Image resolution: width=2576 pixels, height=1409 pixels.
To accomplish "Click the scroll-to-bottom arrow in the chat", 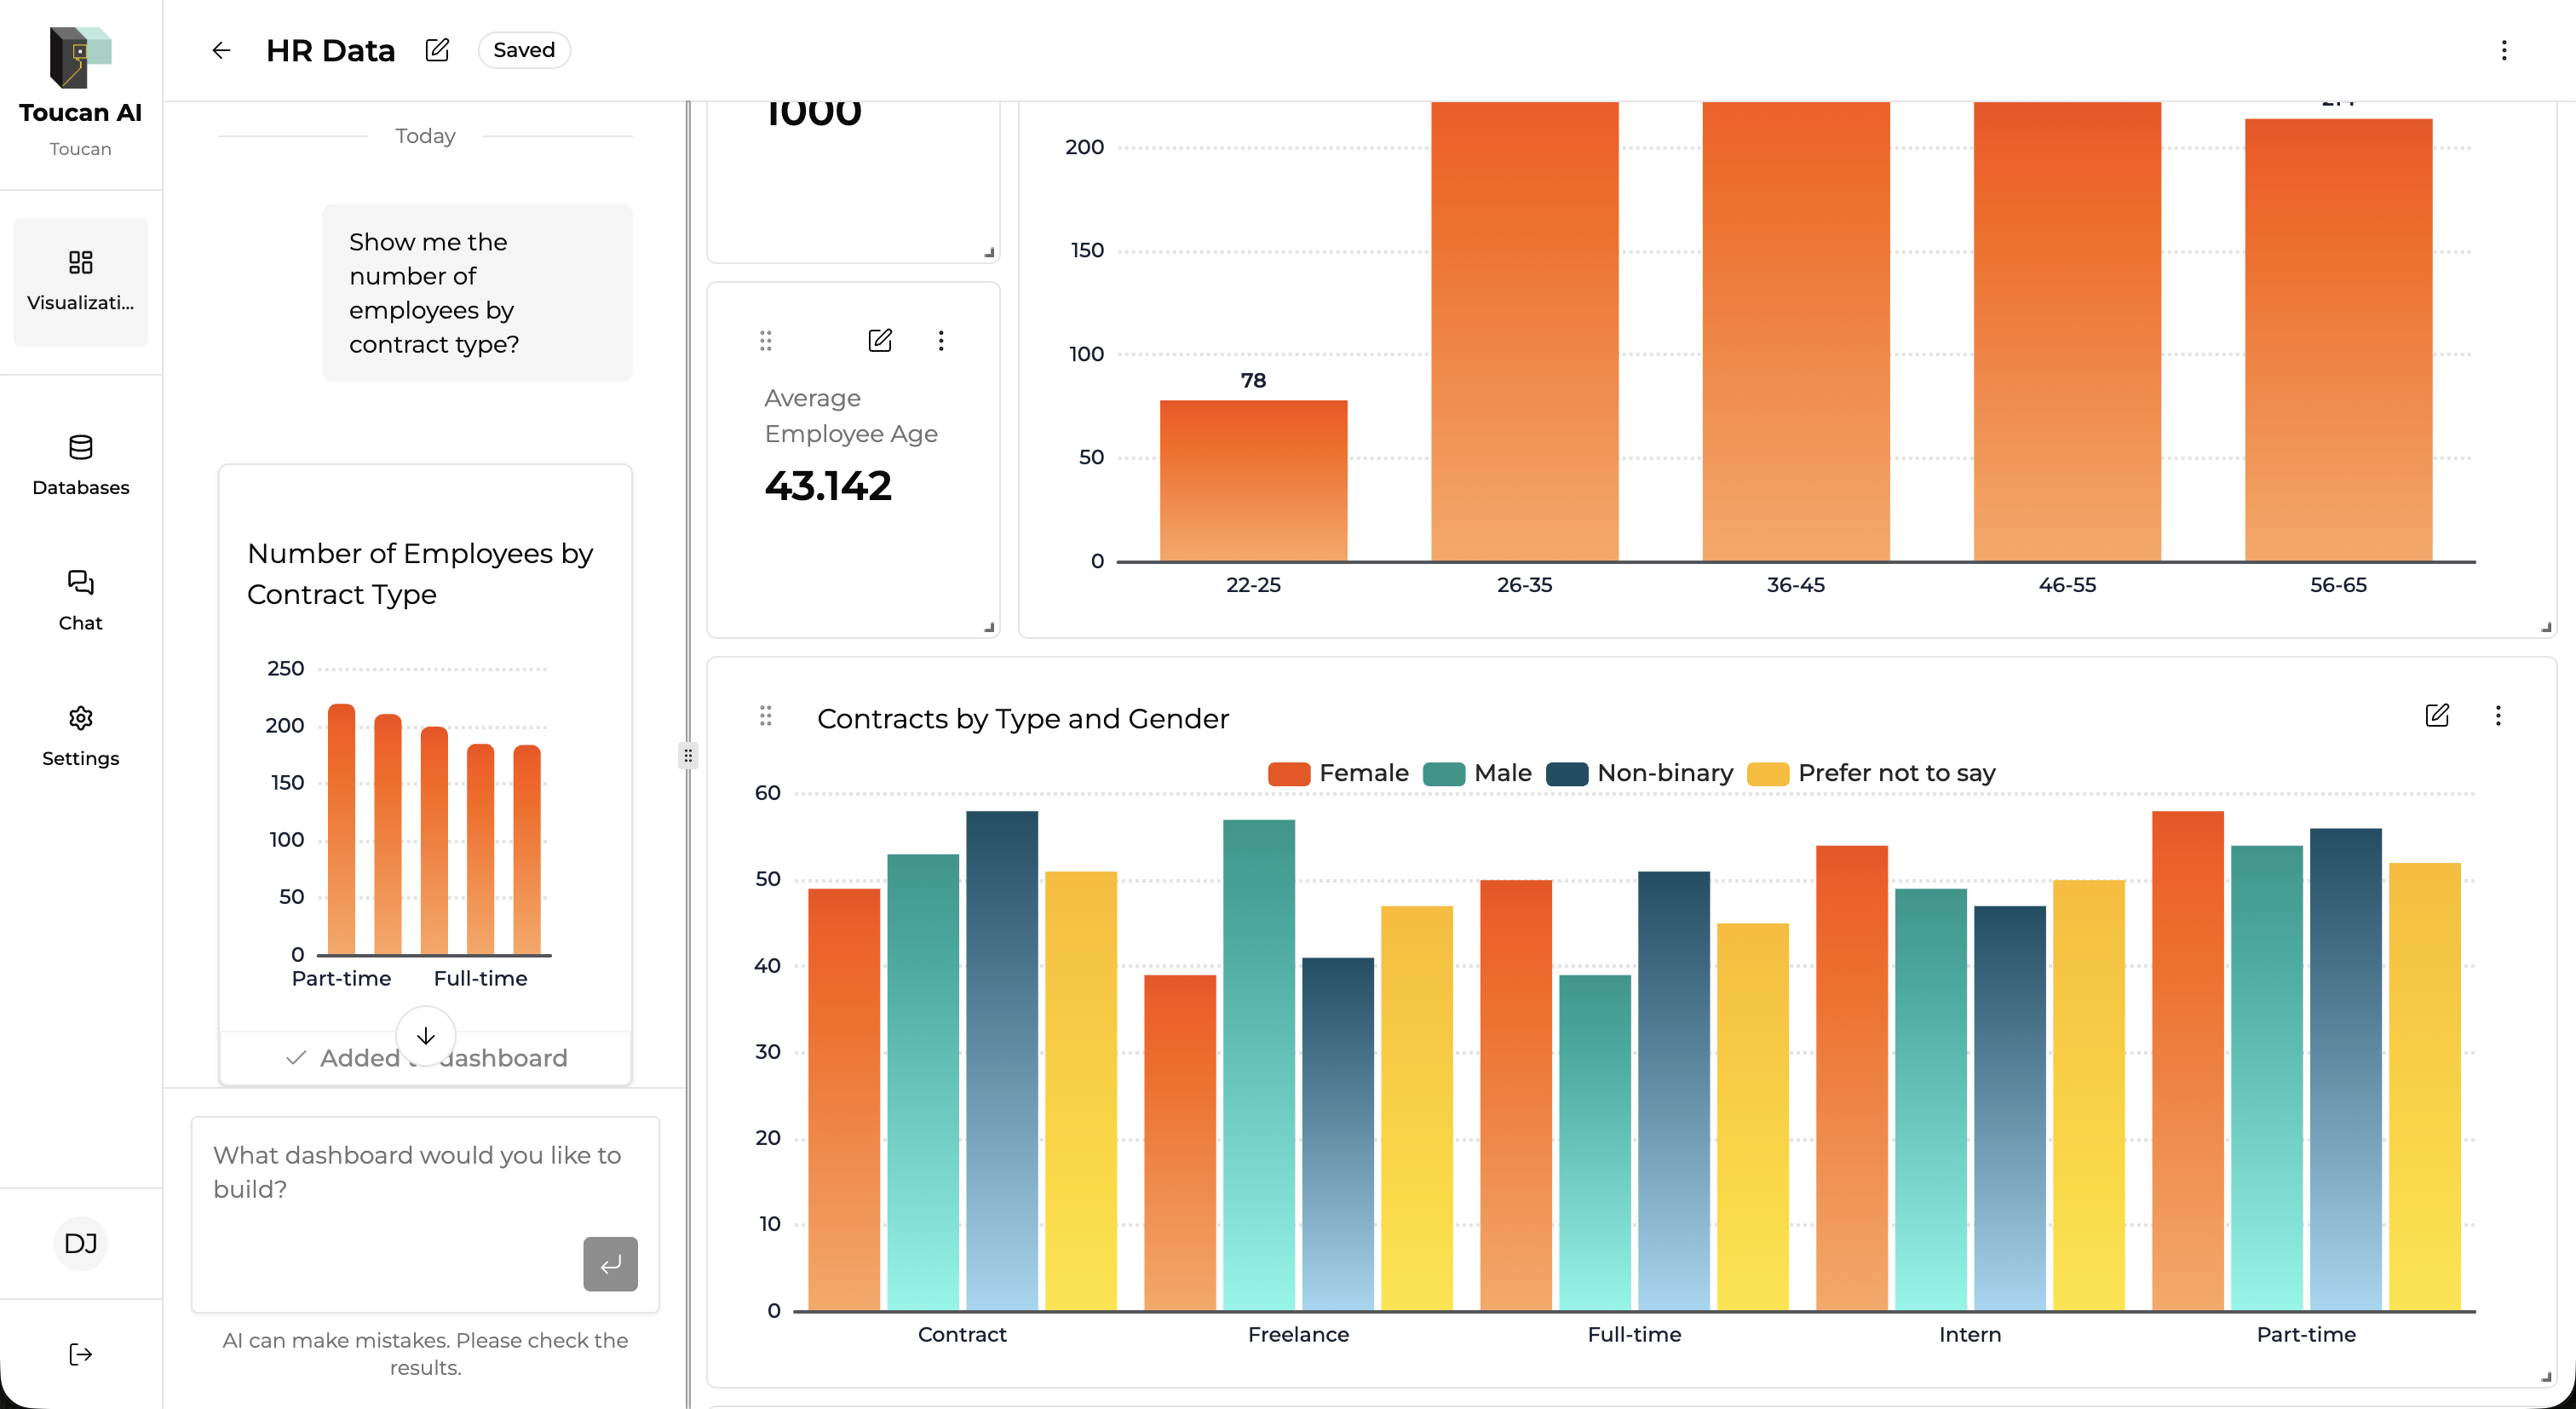I will (x=425, y=1036).
